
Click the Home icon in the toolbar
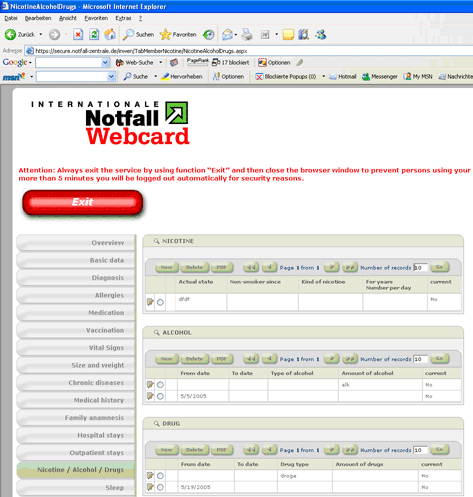pos(110,34)
